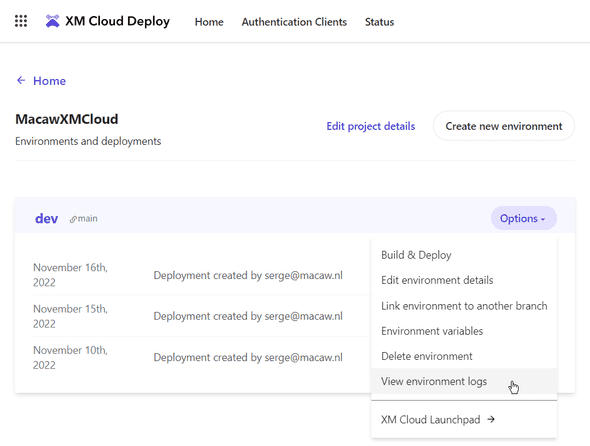This screenshot has height=446, width=590.
Task: Click the back arrow beside Home
Action: click(x=21, y=80)
